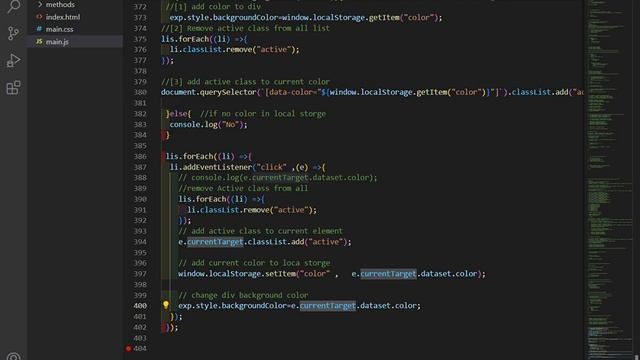640x360 pixels.
Task: Click the comment '//[2] Remove active class from all list'
Action: point(245,28)
